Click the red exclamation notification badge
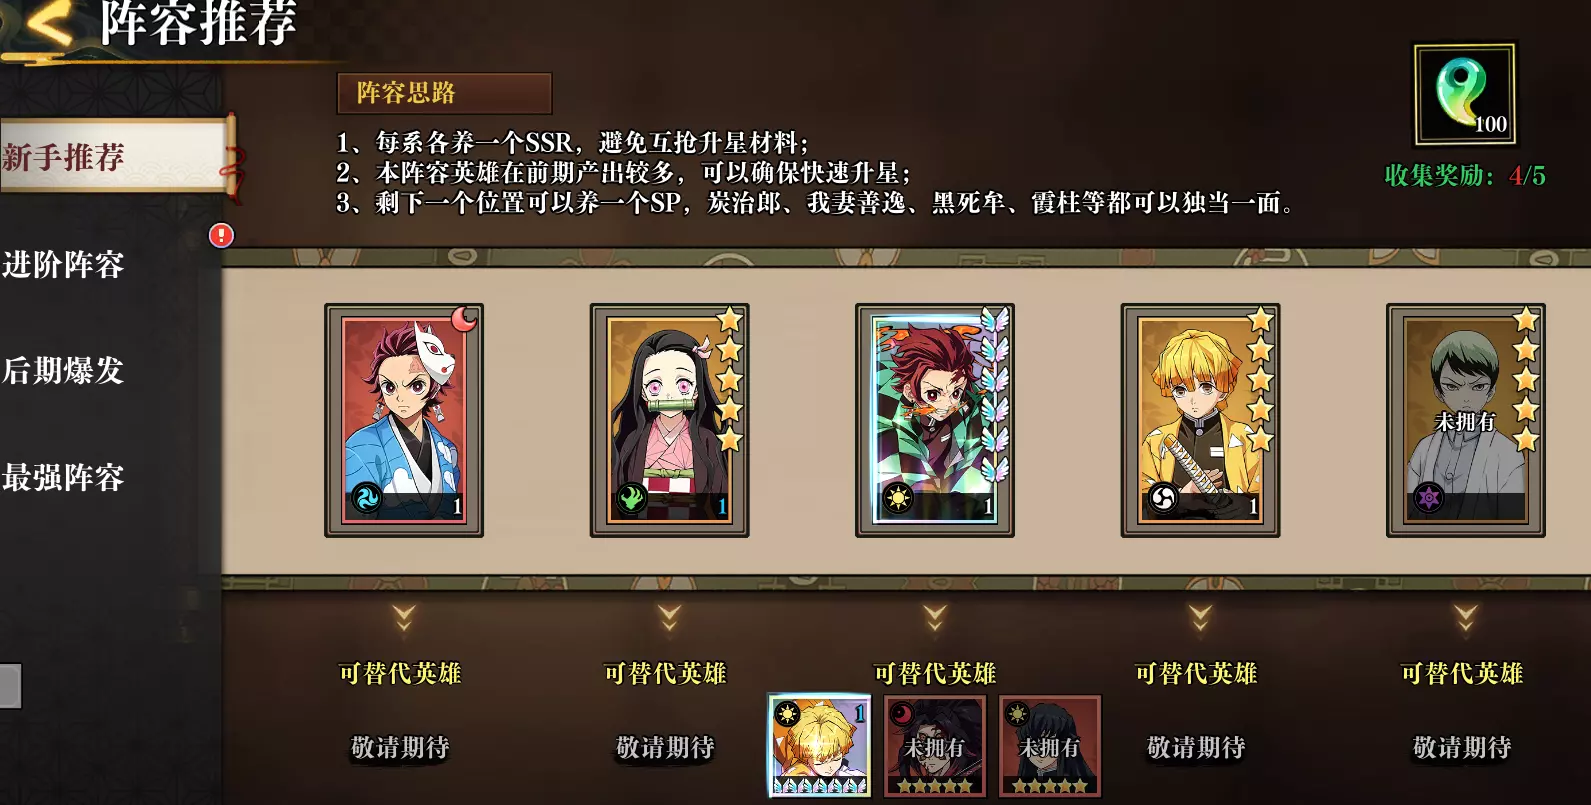The image size is (1591, 805). (x=221, y=235)
